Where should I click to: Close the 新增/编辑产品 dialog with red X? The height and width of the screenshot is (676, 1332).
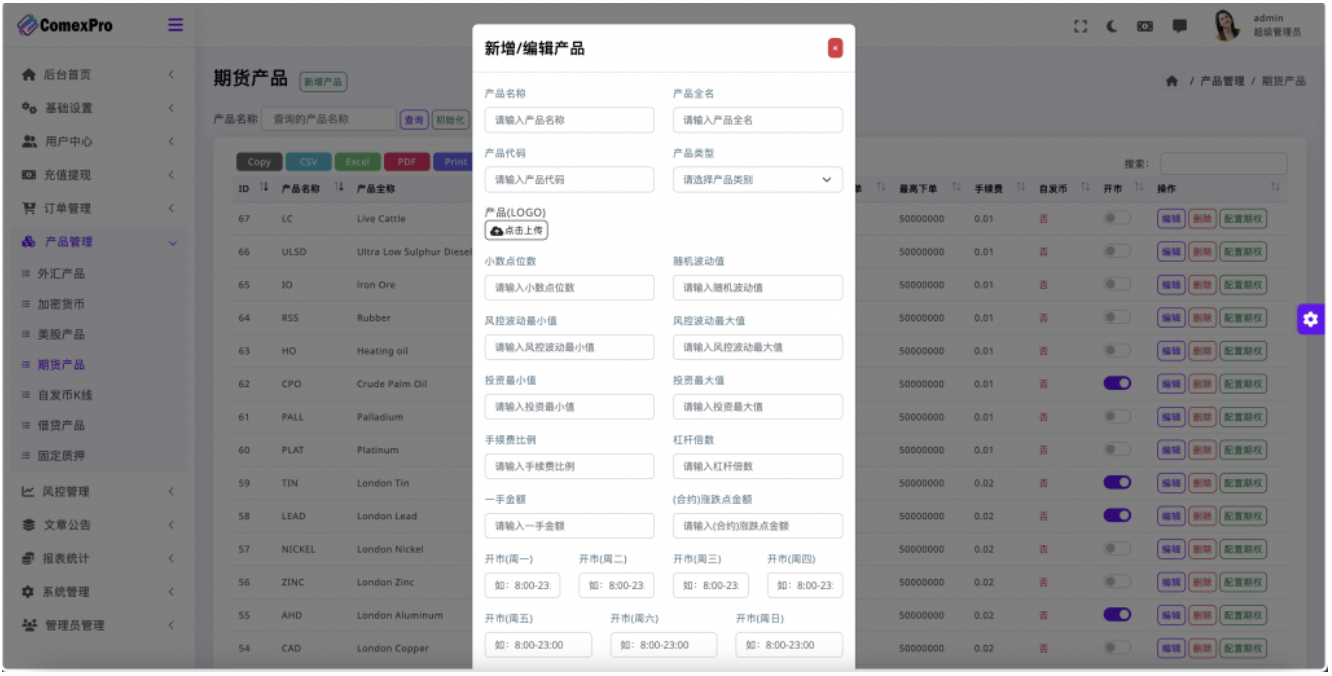(835, 48)
